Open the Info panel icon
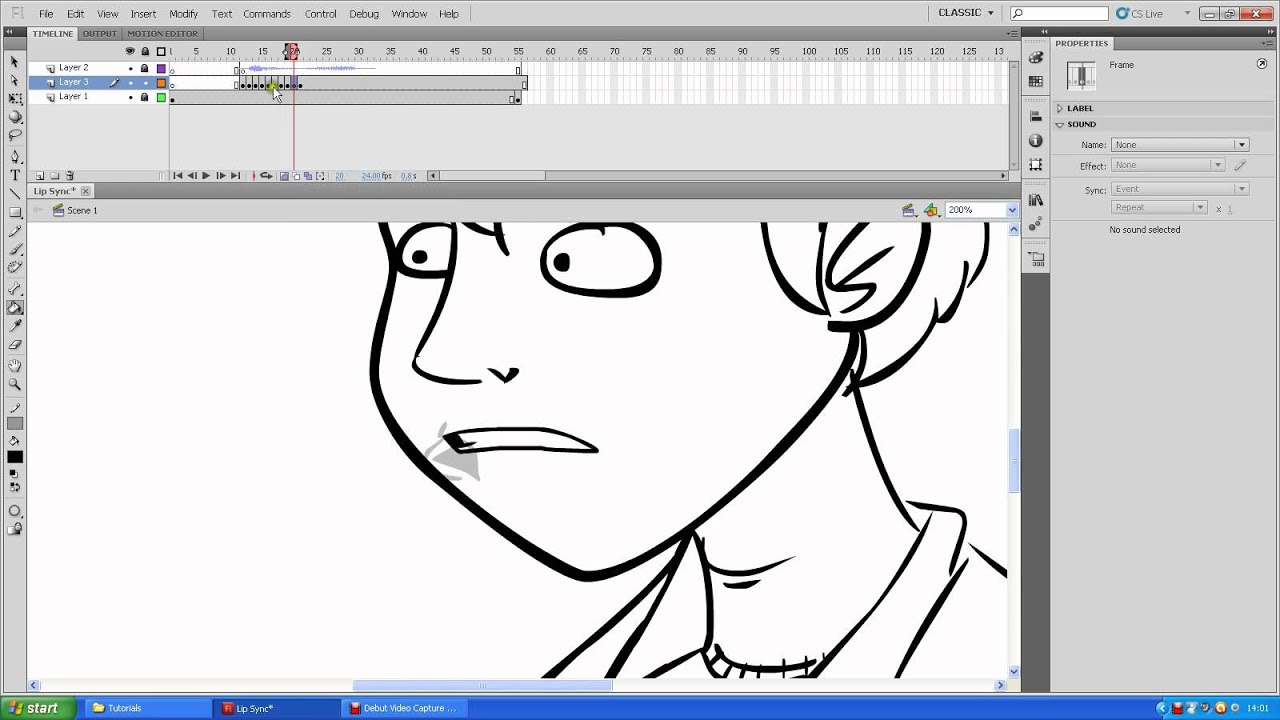1280x720 pixels. [x=1036, y=141]
